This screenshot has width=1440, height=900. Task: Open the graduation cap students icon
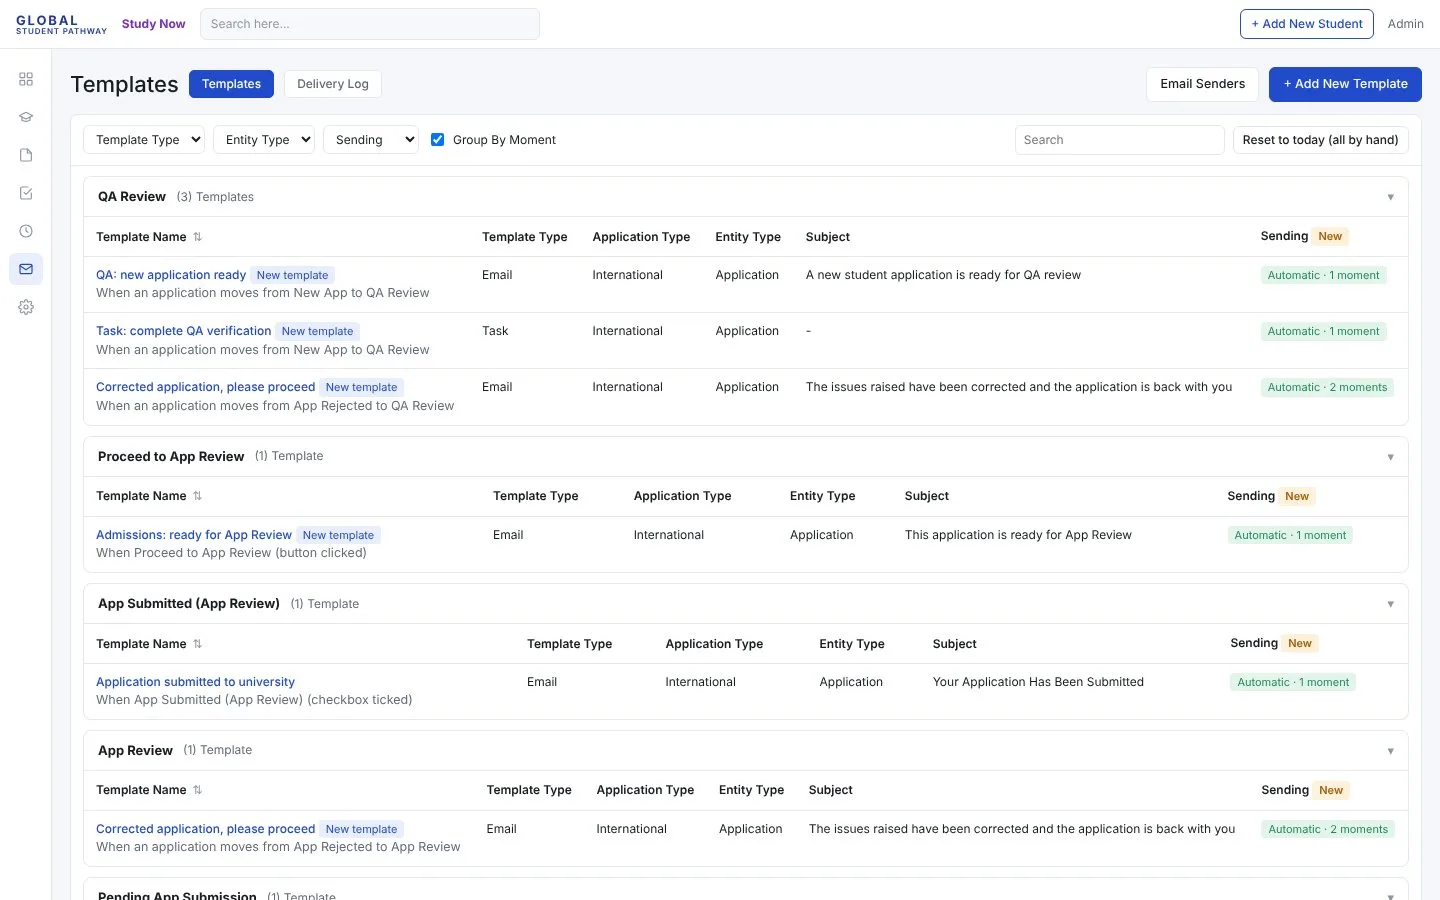point(26,117)
